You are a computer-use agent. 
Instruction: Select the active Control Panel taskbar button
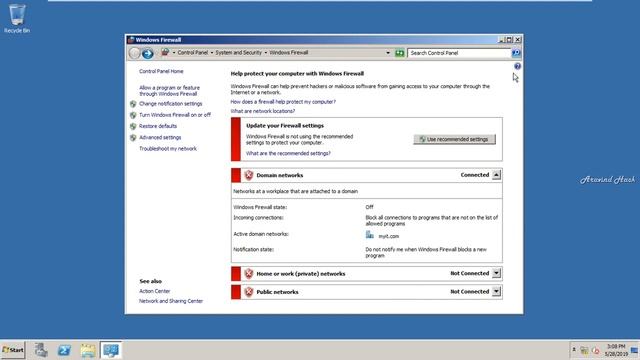[111, 350]
